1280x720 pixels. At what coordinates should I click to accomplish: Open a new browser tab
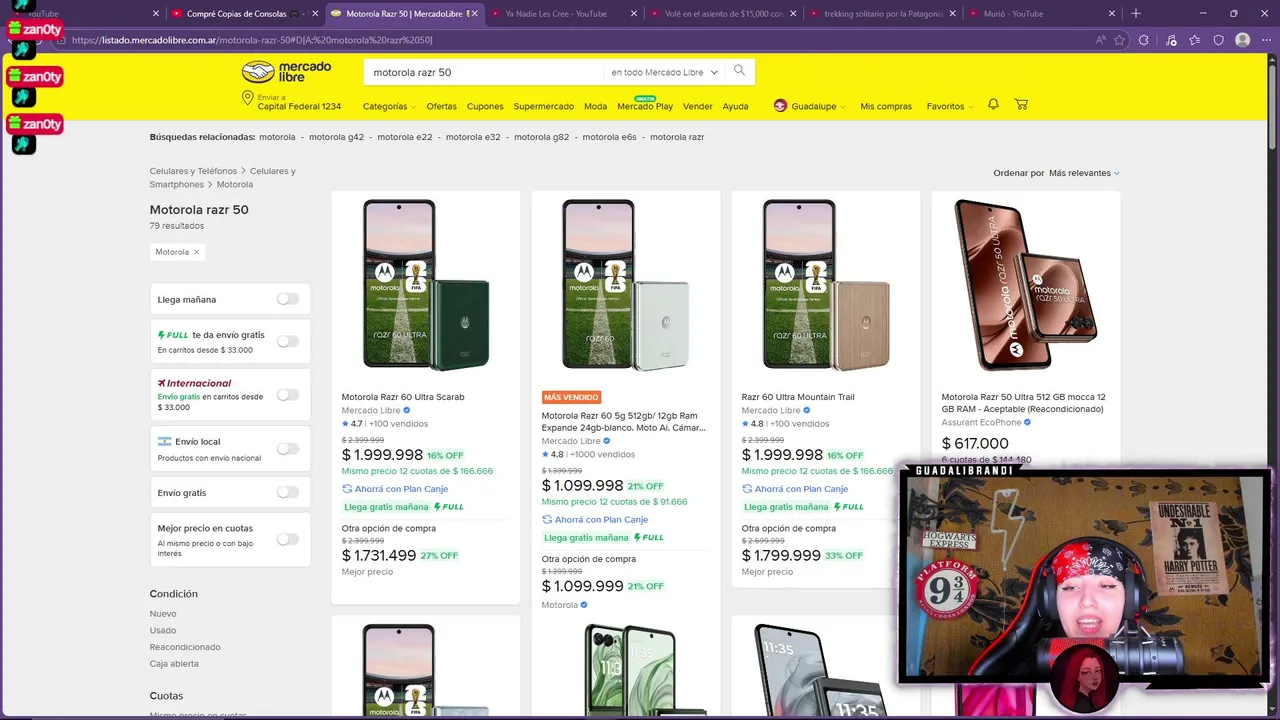(1135, 14)
